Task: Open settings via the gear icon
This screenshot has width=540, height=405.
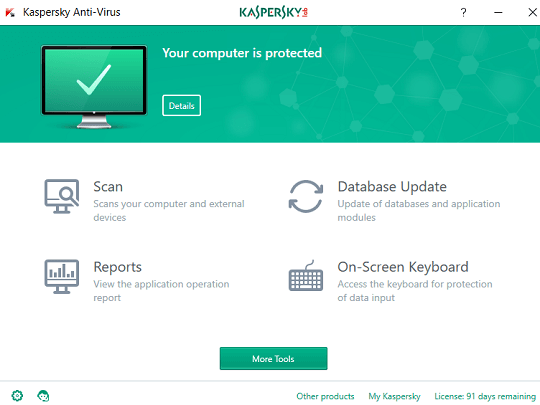Action: click(17, 396)
